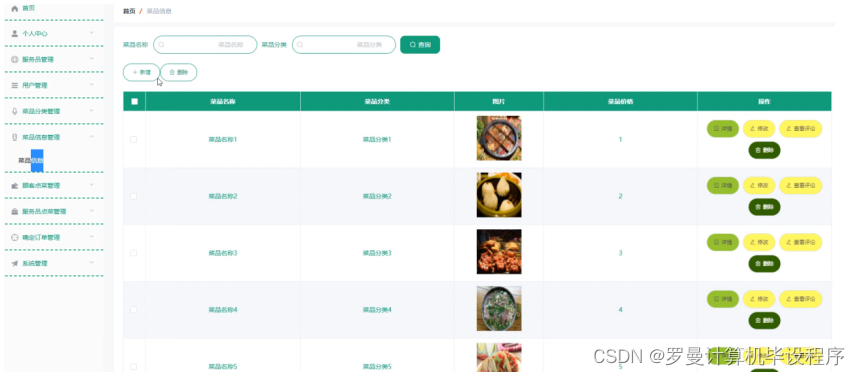Click 修改 for the 菜品名称3 row

tap(759, 242)
